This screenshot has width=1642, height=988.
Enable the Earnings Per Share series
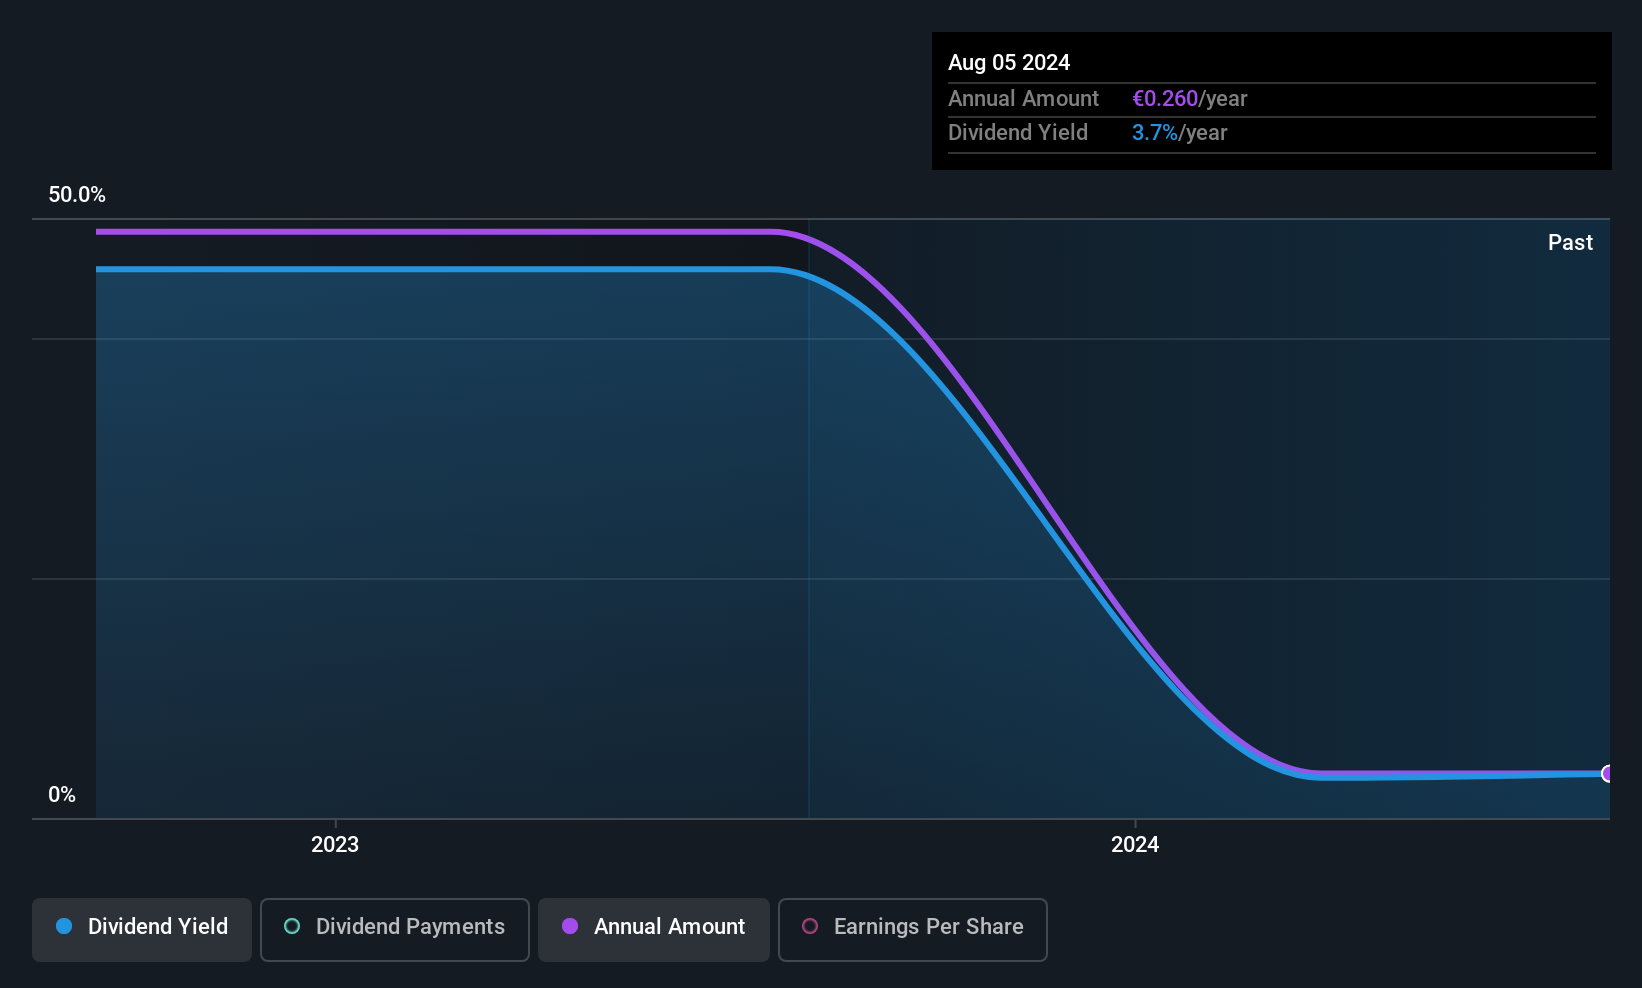(913, 930)
